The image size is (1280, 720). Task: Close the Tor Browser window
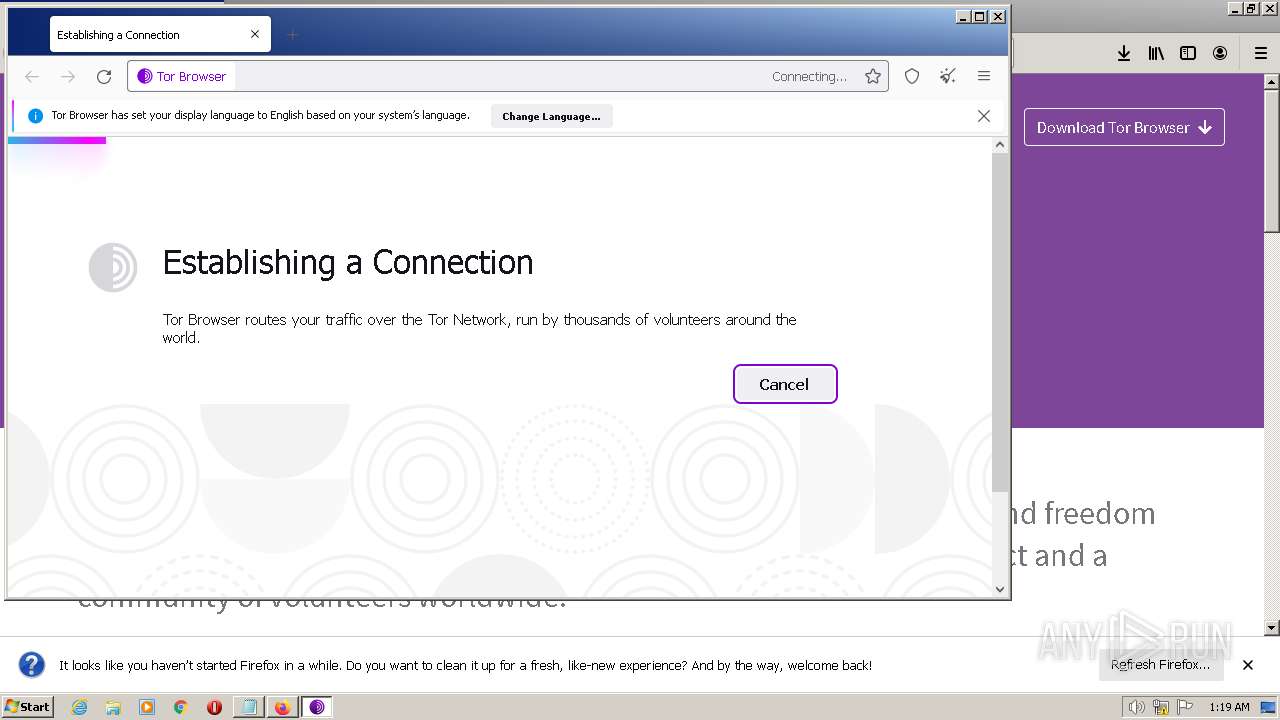[x=997, y=16]
